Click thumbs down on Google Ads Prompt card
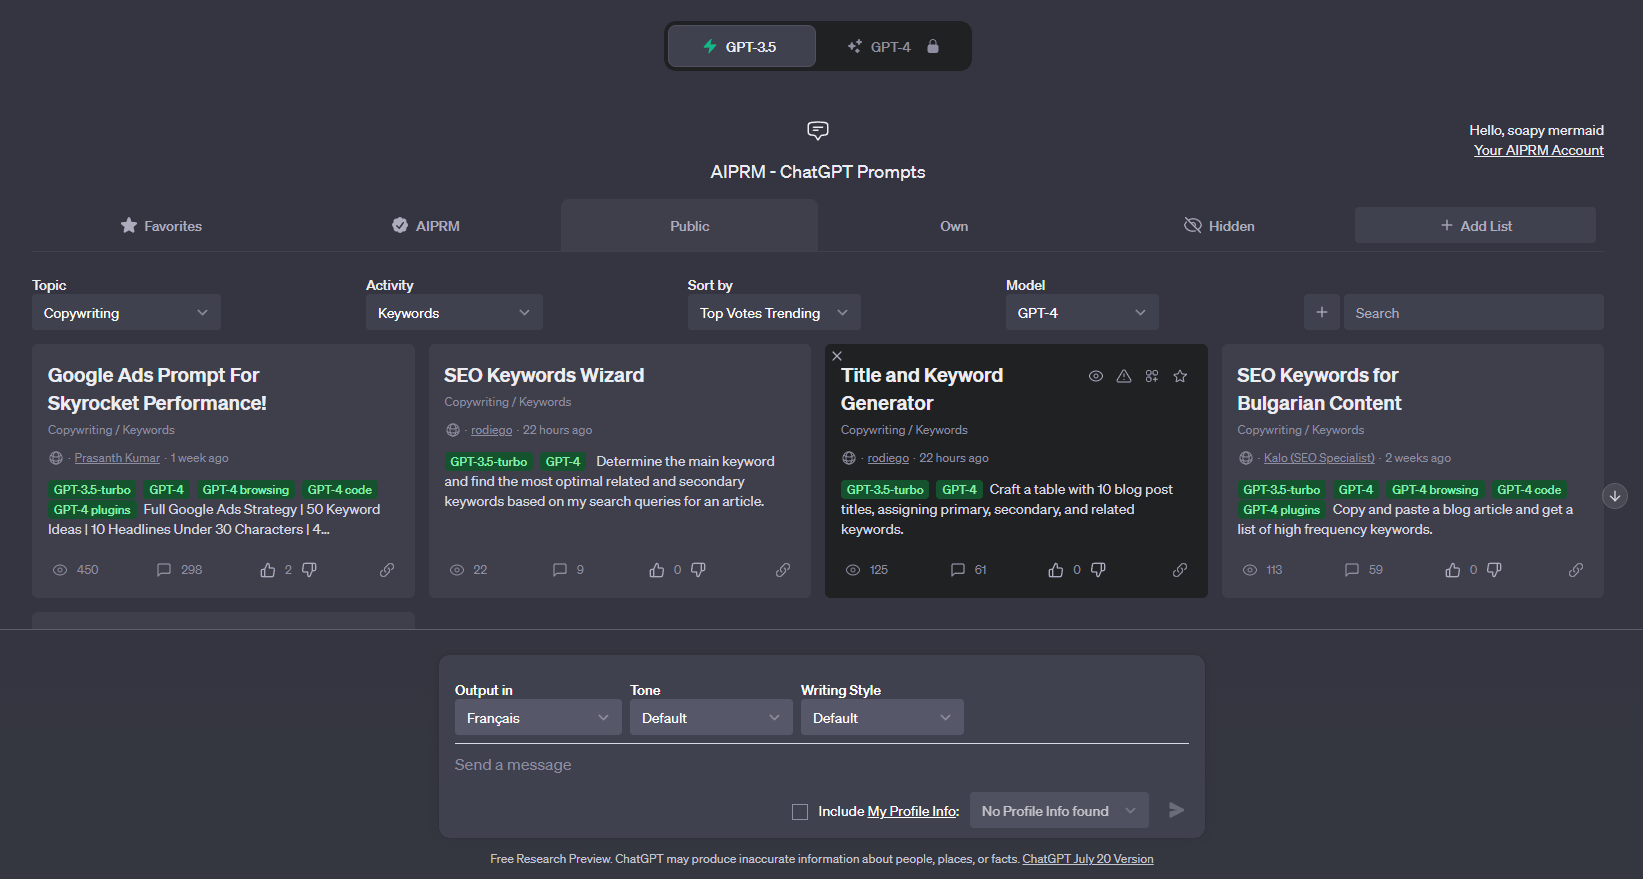 (309, 570)
